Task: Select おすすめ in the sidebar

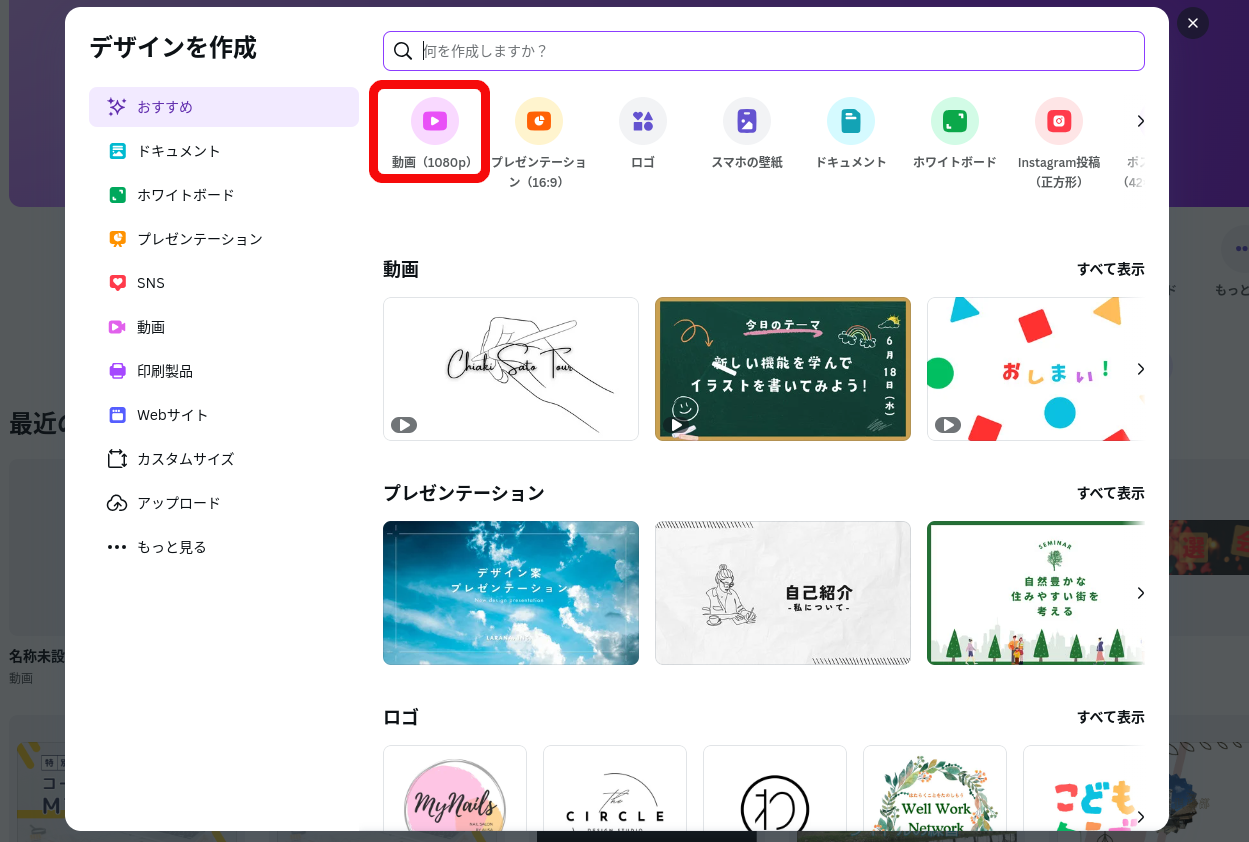Action: click(x=223, y=107)
